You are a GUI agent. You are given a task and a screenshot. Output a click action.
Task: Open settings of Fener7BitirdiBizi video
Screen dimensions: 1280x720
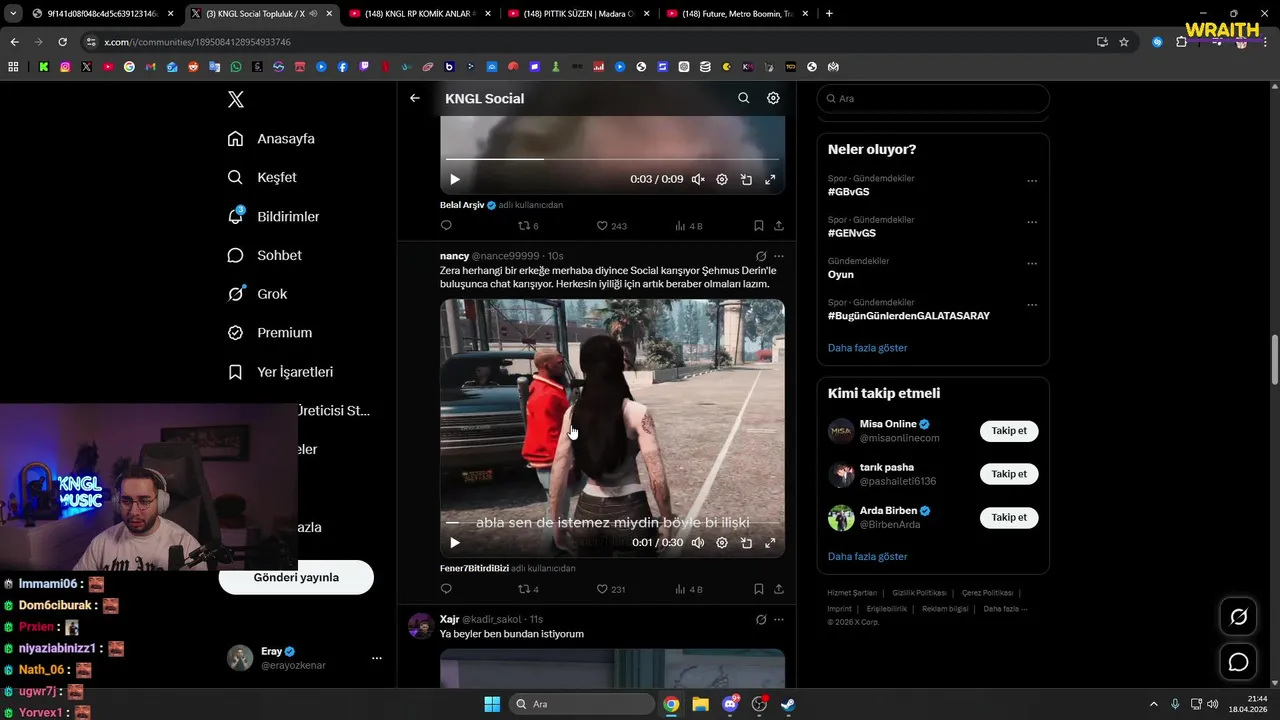point(722,542)
